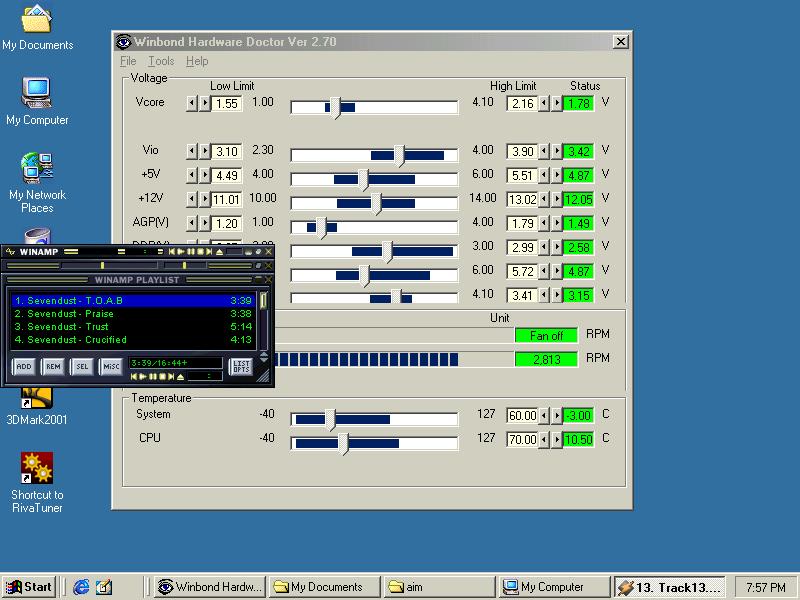Click Previous track in Winamp title bar

pos(172,252)
